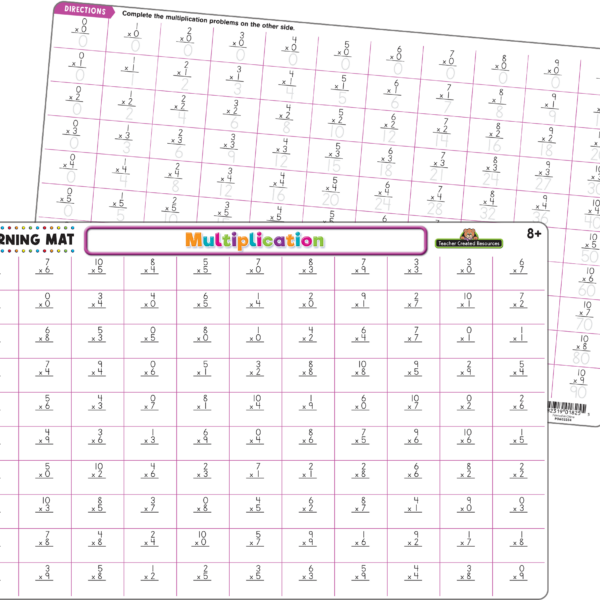This screenshot has height=600, width=600.
Task: Click the 5 × 5 problem on front mat
Action: [x=203, y=266]
